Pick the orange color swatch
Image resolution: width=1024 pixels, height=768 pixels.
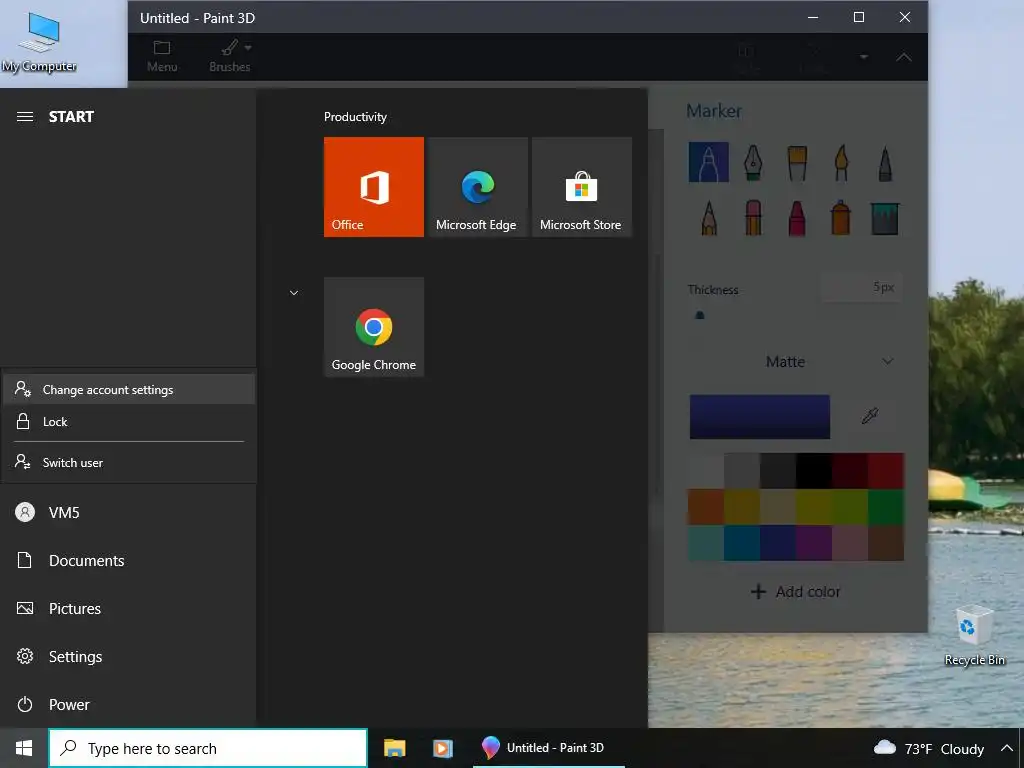coord(706,507)
